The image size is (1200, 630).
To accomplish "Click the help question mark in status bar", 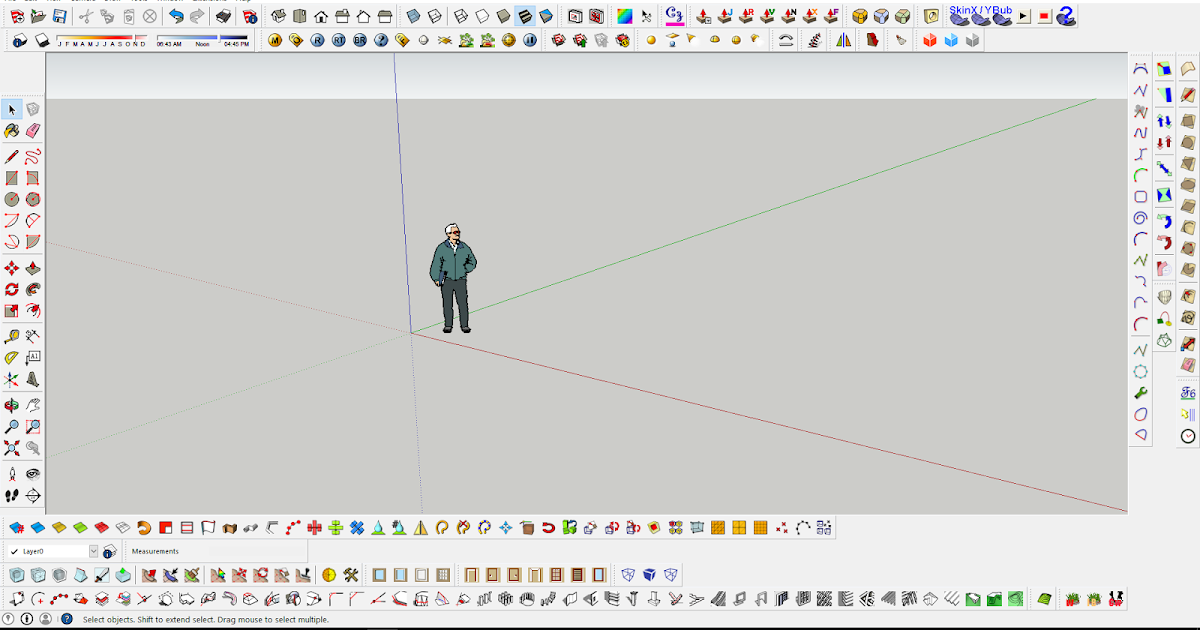I will [66, 618].
